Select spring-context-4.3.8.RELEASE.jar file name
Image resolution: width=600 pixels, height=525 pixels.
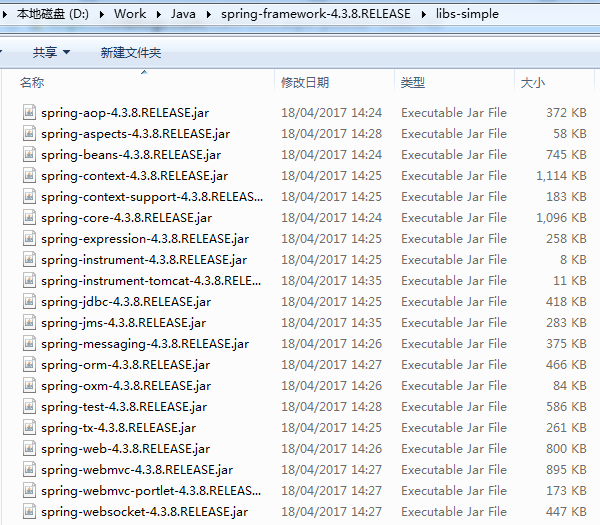tap(134, 176)
